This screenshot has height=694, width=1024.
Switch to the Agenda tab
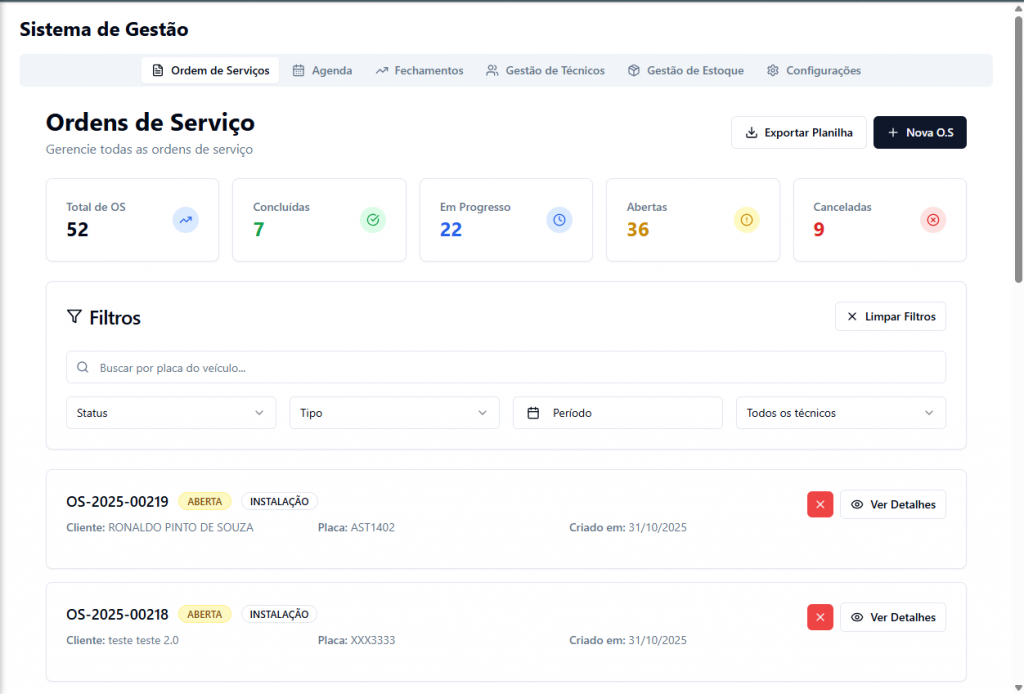(x=322, y=71)
